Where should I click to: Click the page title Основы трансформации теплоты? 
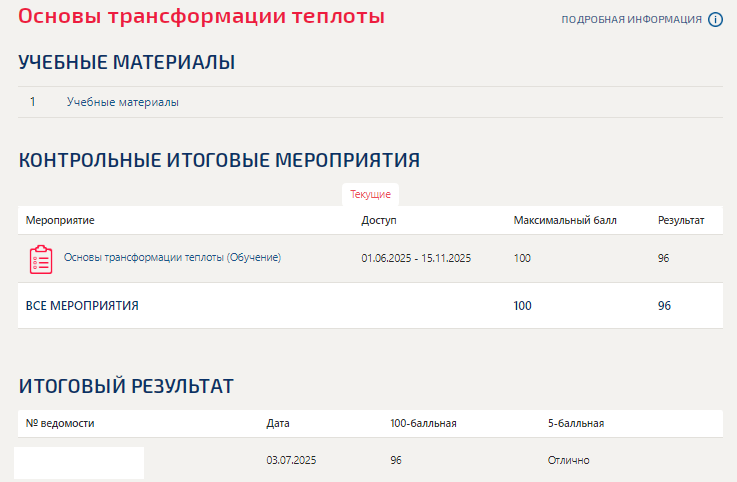click(202, 16)
